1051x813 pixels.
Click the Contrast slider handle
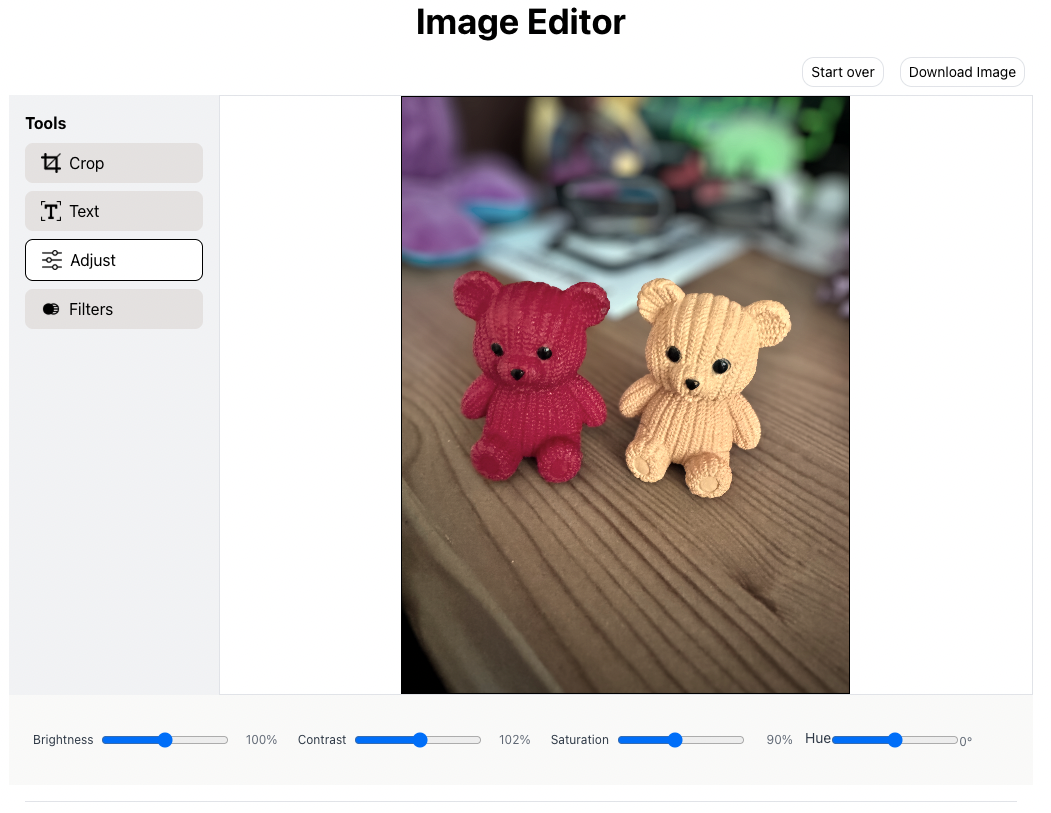point(419,740)
